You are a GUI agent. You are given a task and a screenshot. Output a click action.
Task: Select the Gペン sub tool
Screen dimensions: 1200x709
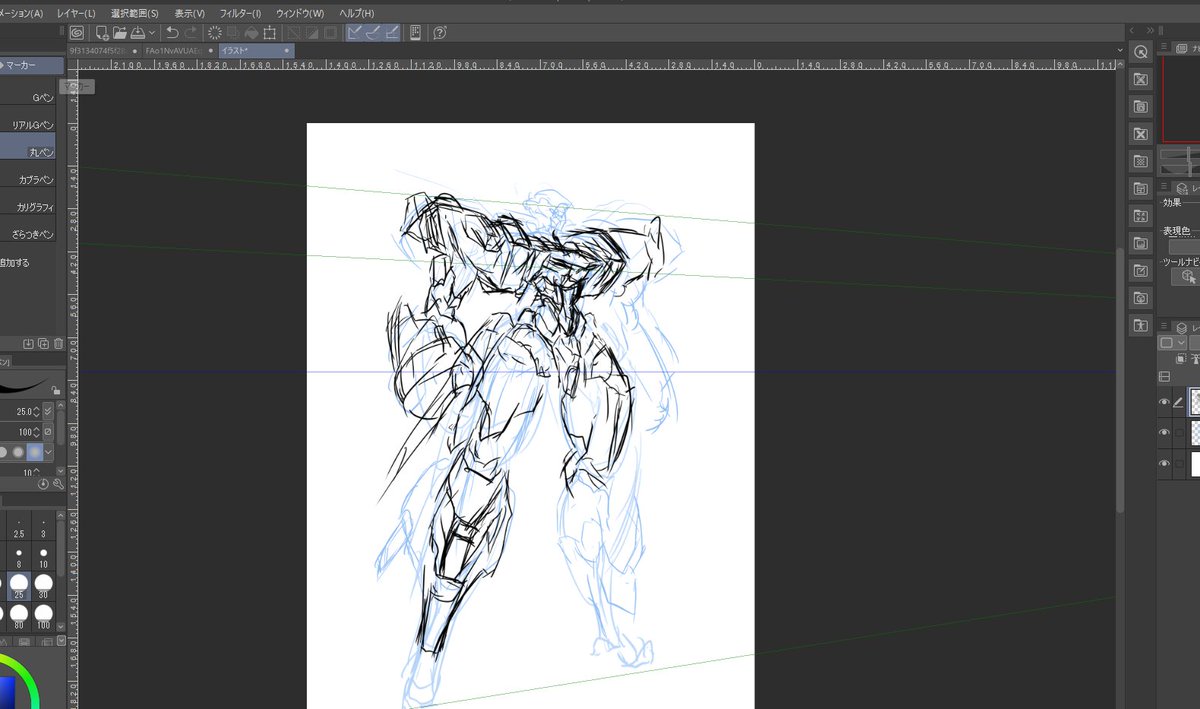pos(30,98)
